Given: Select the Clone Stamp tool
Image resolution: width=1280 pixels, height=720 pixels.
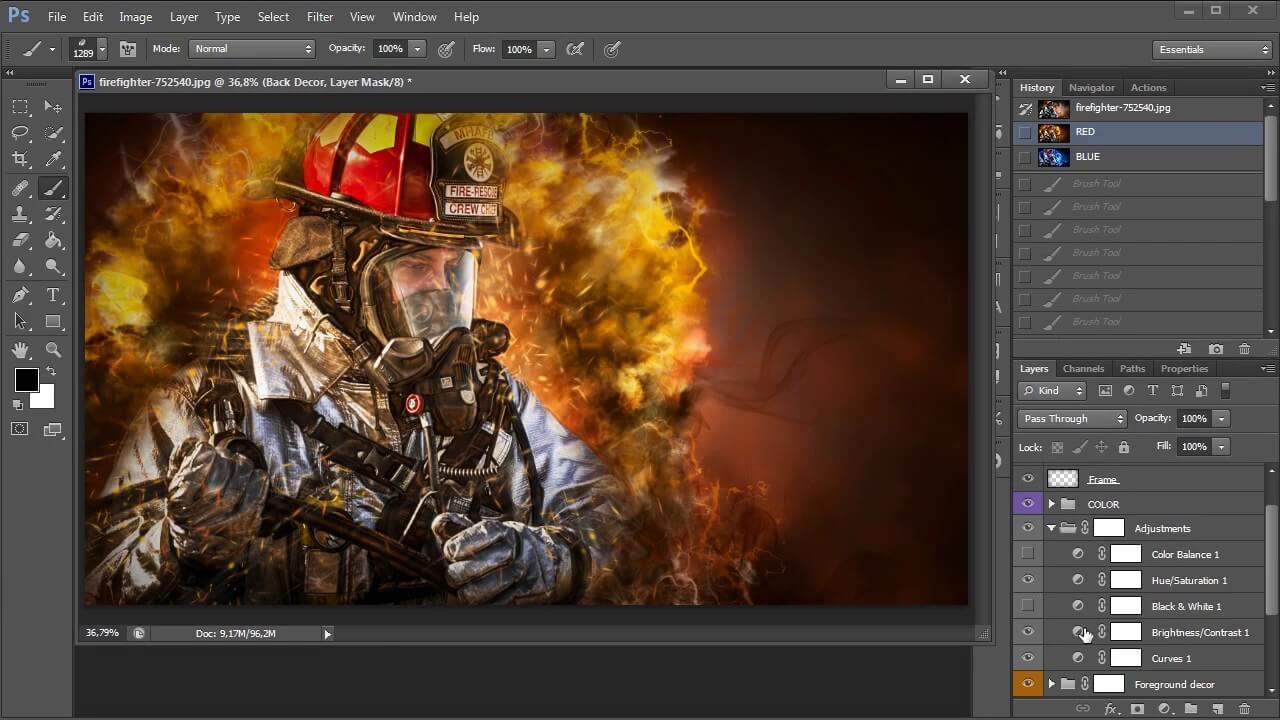Looking at the screenshot, I should [20, 214].
